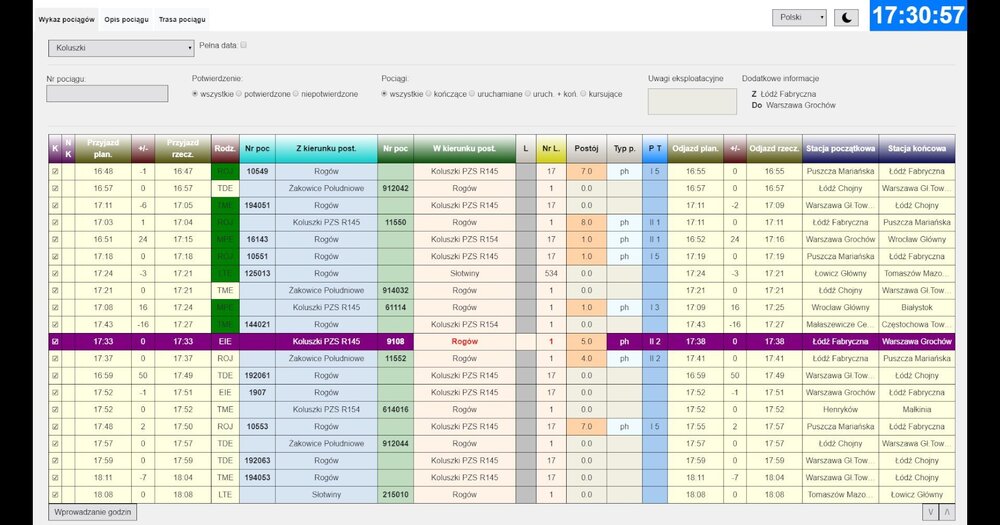Click the 17:30:57 clock display
The image size is (1000, 525).
pyautogui.click(x=918, y=16)
